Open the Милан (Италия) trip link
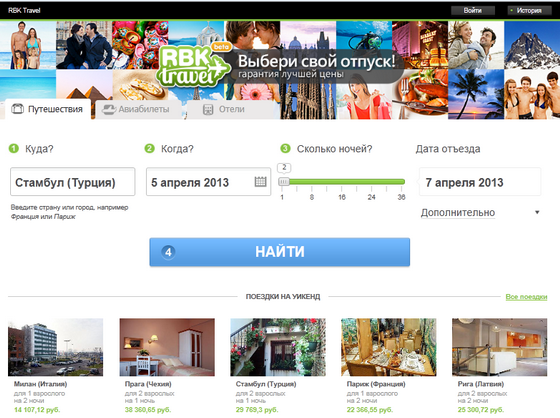The width and height of the screenshot is (560, 418). pos(40,384)
